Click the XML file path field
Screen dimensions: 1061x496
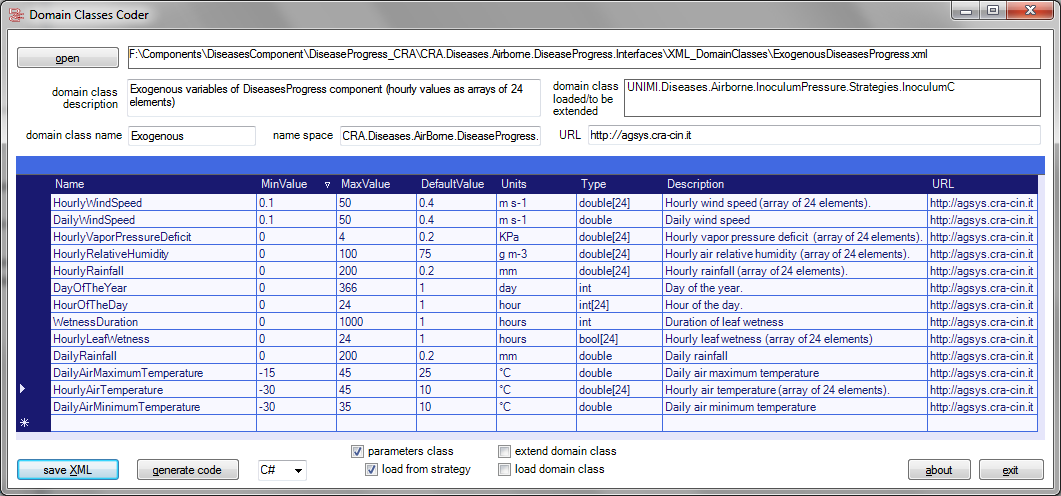pyautogui.click(x=583, y=58)
